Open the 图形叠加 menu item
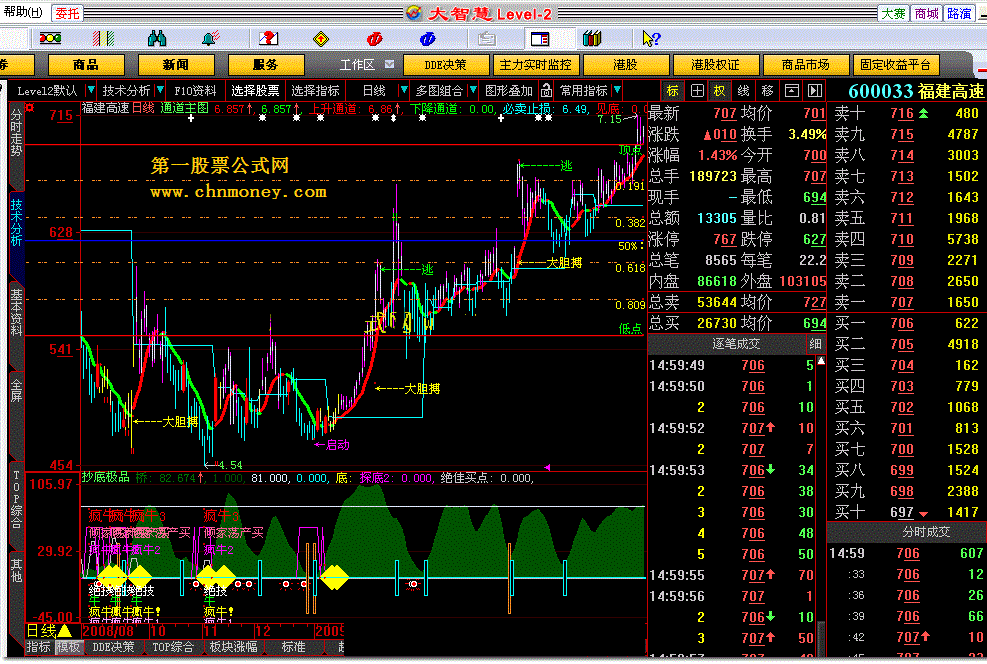The width and height of the screenshot is (987, 664). pyautogui.click(x=509, y=91)
